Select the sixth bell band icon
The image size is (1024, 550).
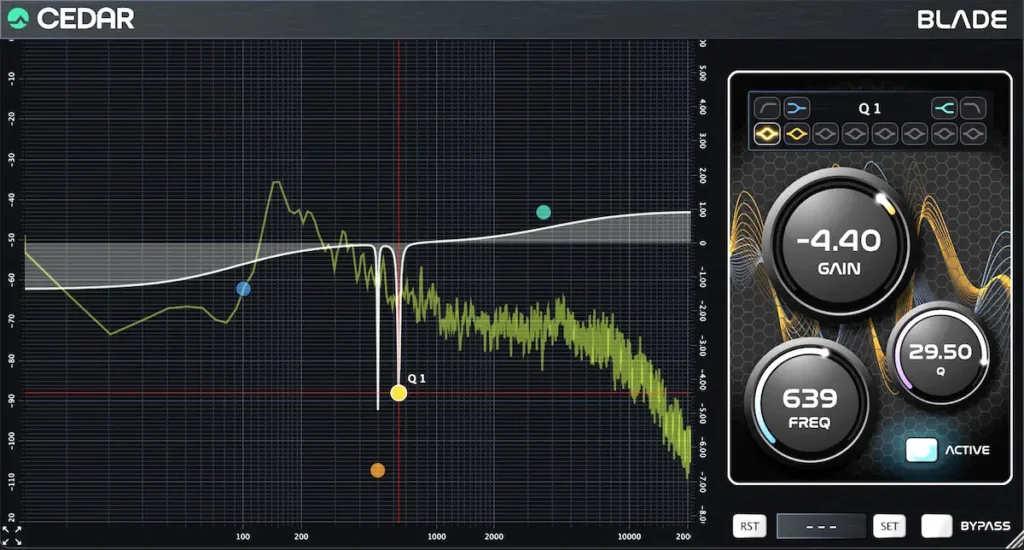pos(914,135)
